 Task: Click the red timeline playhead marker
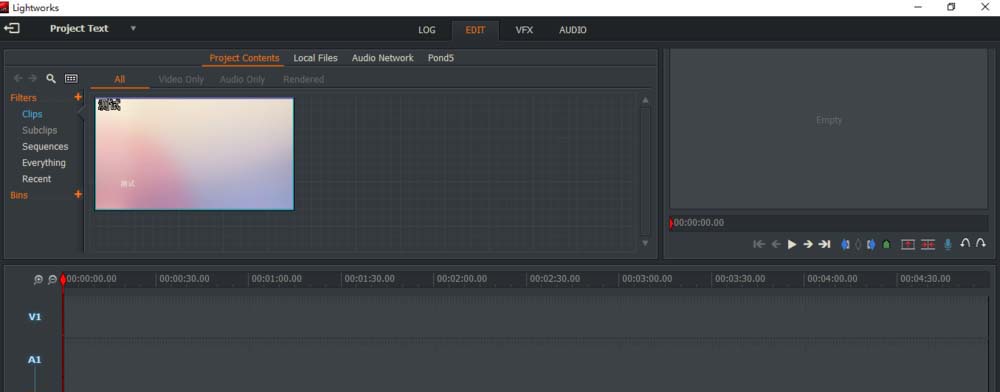click(62, 279)
